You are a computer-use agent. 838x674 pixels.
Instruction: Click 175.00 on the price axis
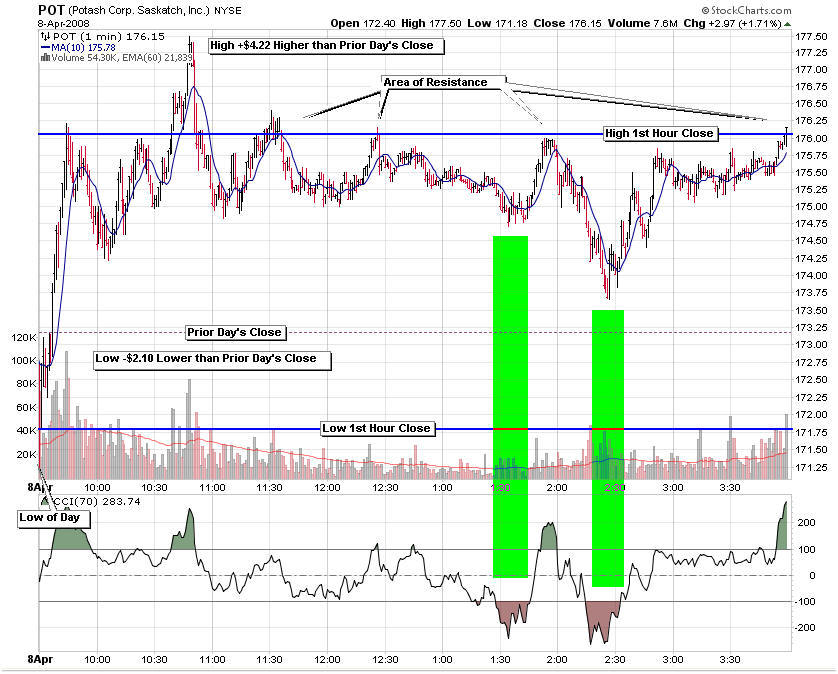point(810,206)
